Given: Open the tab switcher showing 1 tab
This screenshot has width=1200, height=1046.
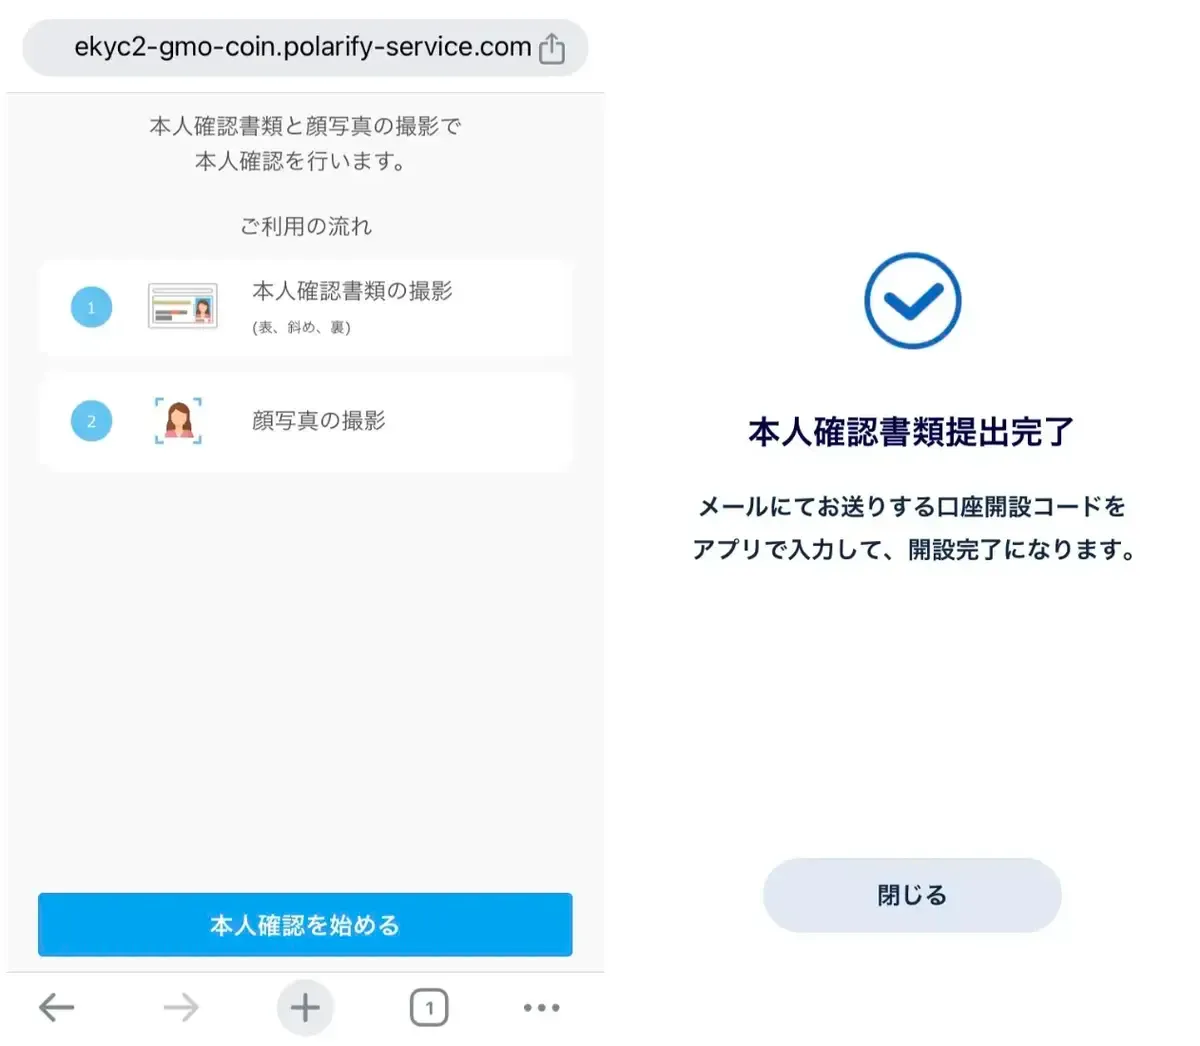Looking at the screenshot, I should coord(429,1007).
